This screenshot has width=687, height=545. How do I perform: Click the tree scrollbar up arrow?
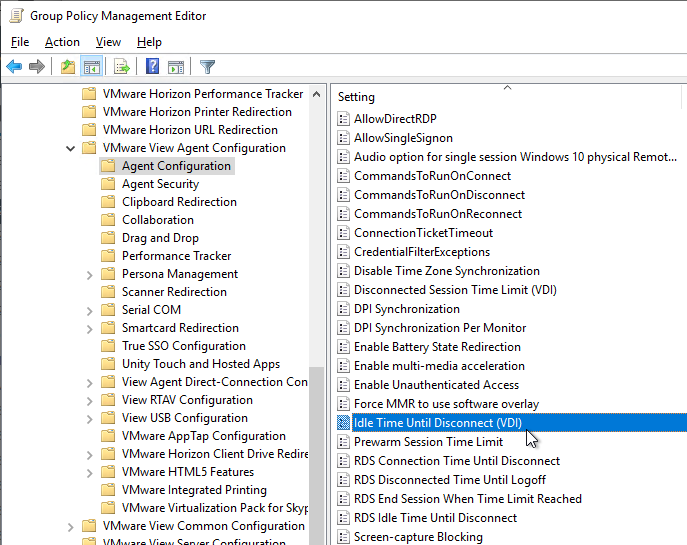tap(316, 94)
